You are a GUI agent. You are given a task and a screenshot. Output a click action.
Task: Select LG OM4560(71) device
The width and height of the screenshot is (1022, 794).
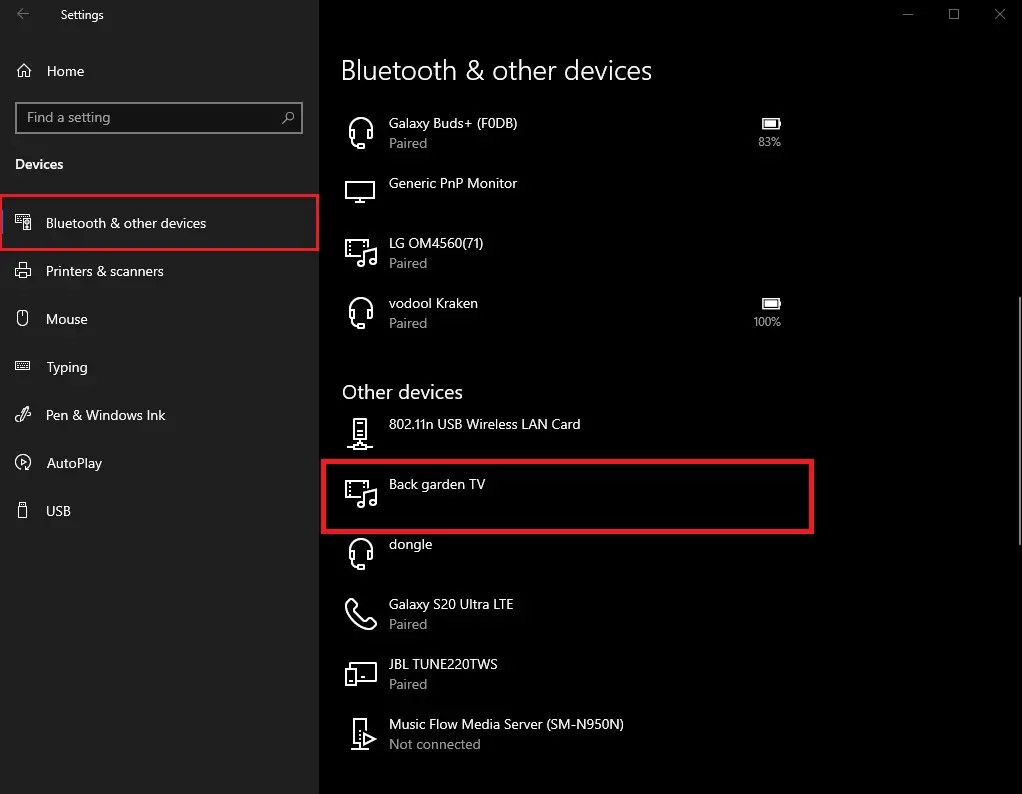(x=567, y=253)
